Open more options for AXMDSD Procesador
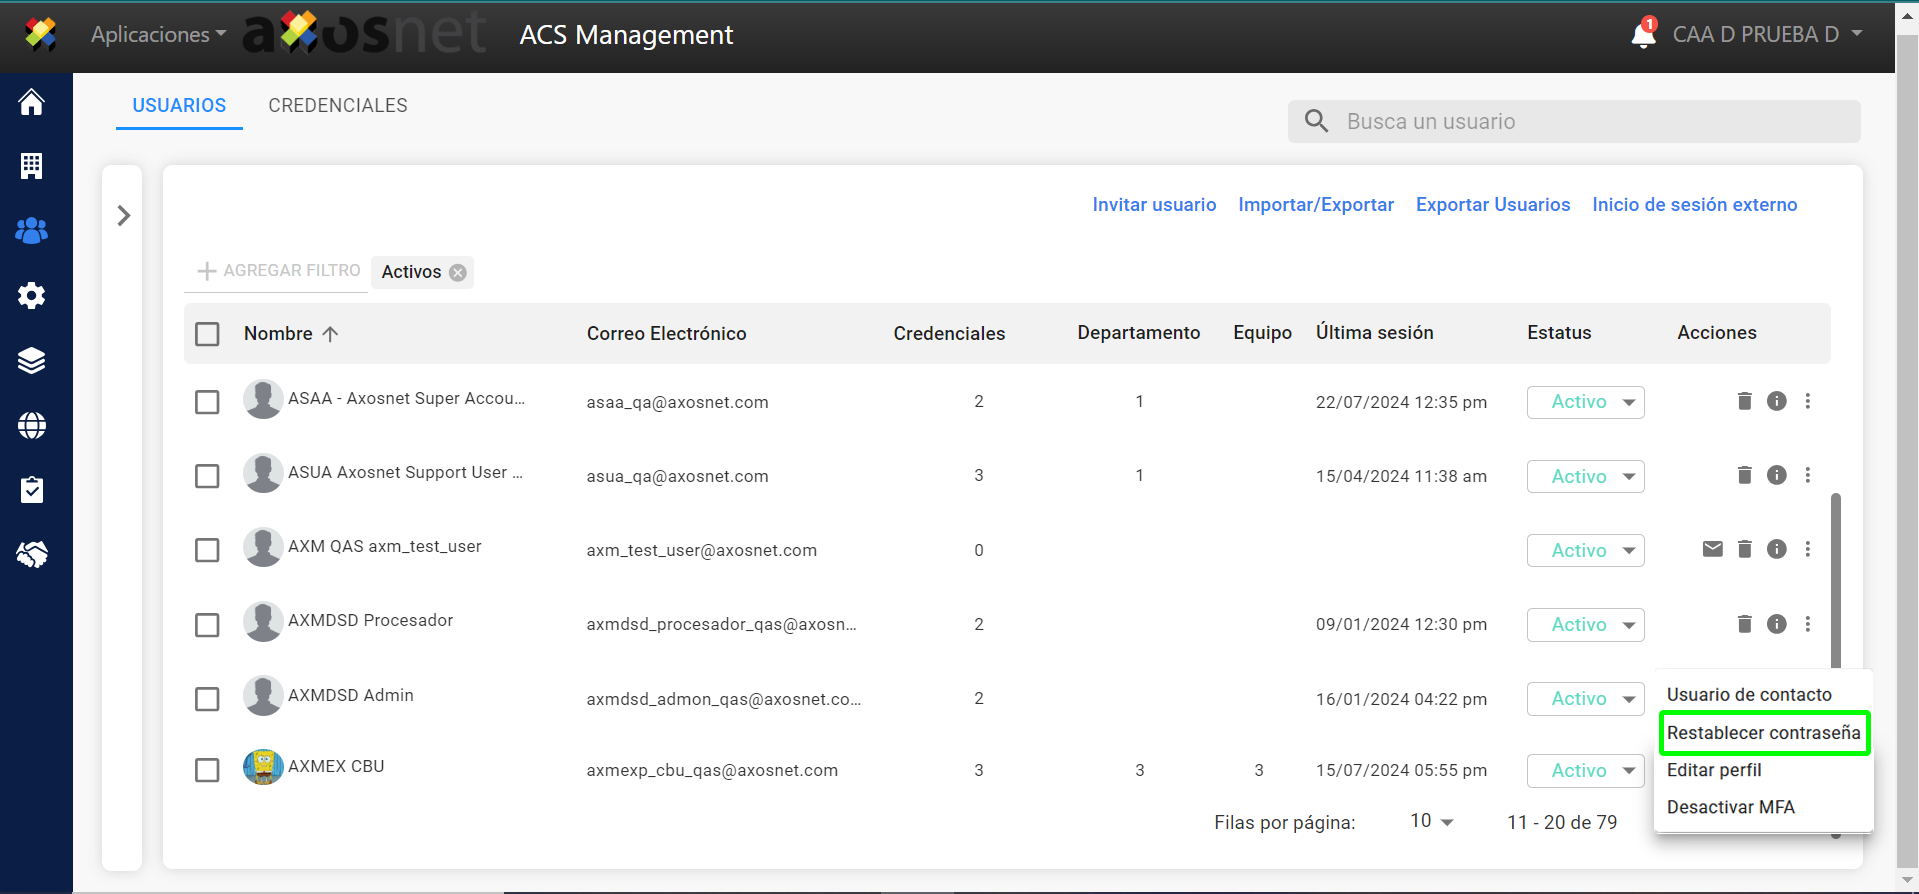This screenshot has height=894, width=1919. click(x=1807, y=624)
